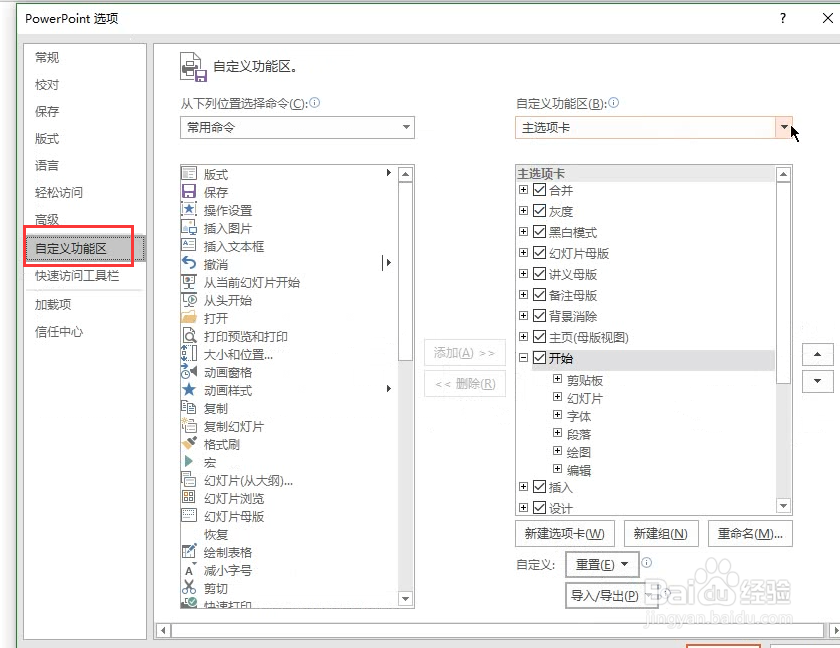Viewport: 840px width, 648px height.
Task: Open the 常用命令 dropdown
Action: click(297, 127)
